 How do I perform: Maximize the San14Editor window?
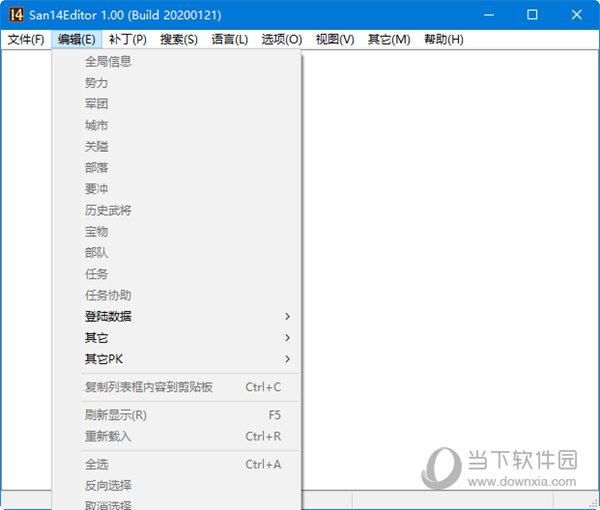(532, 15)
